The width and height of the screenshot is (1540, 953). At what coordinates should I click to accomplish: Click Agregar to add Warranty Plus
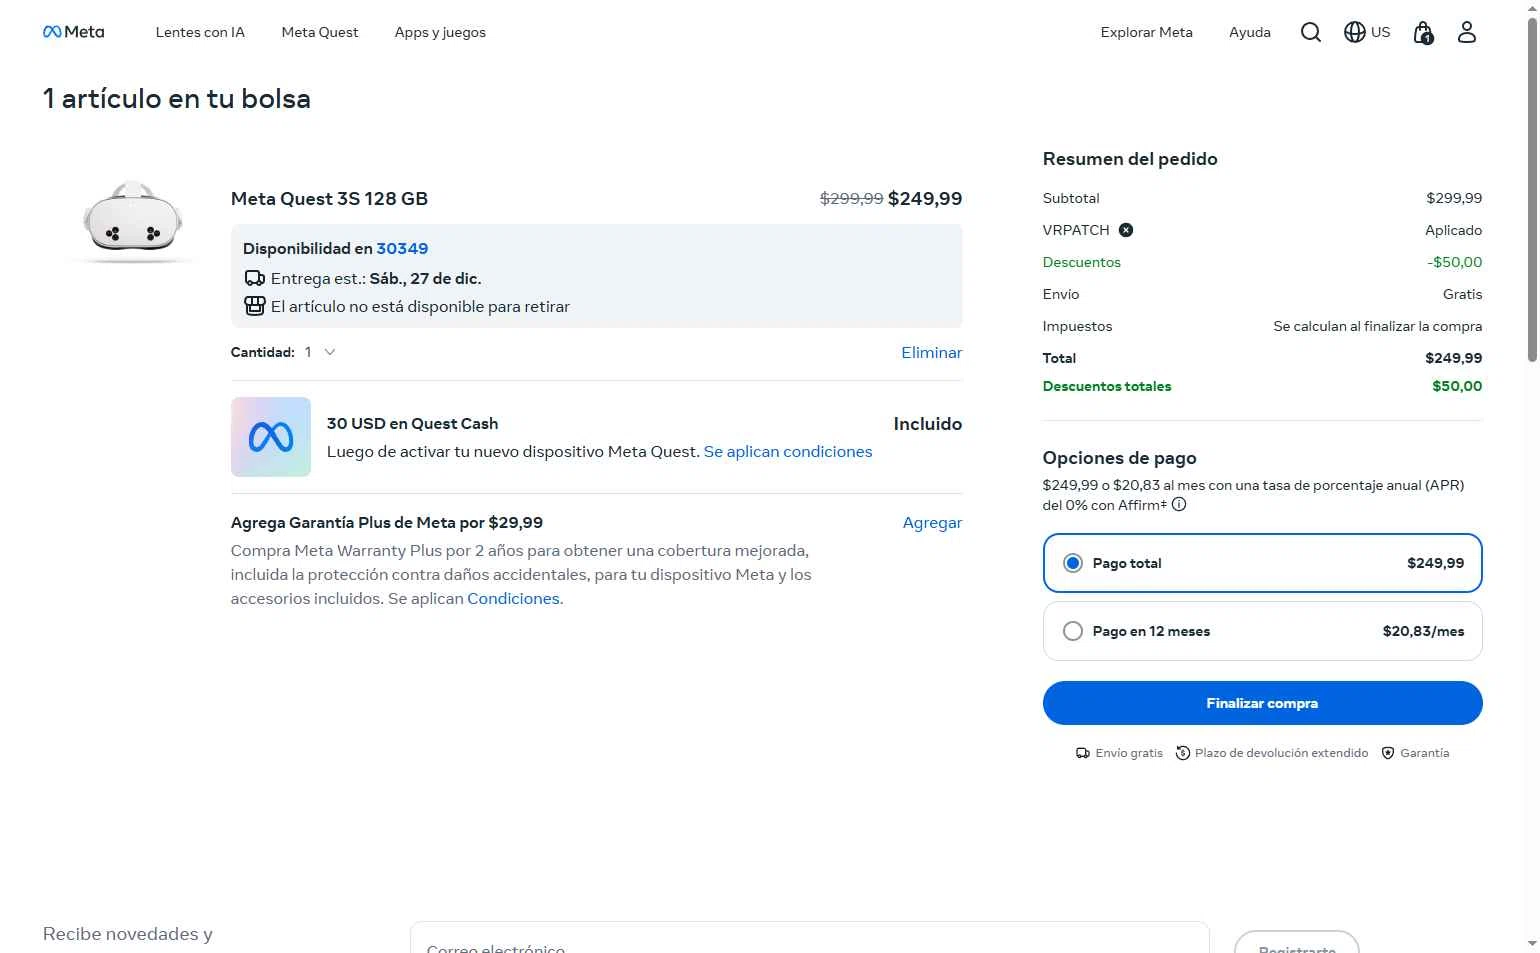pos(932,522)
